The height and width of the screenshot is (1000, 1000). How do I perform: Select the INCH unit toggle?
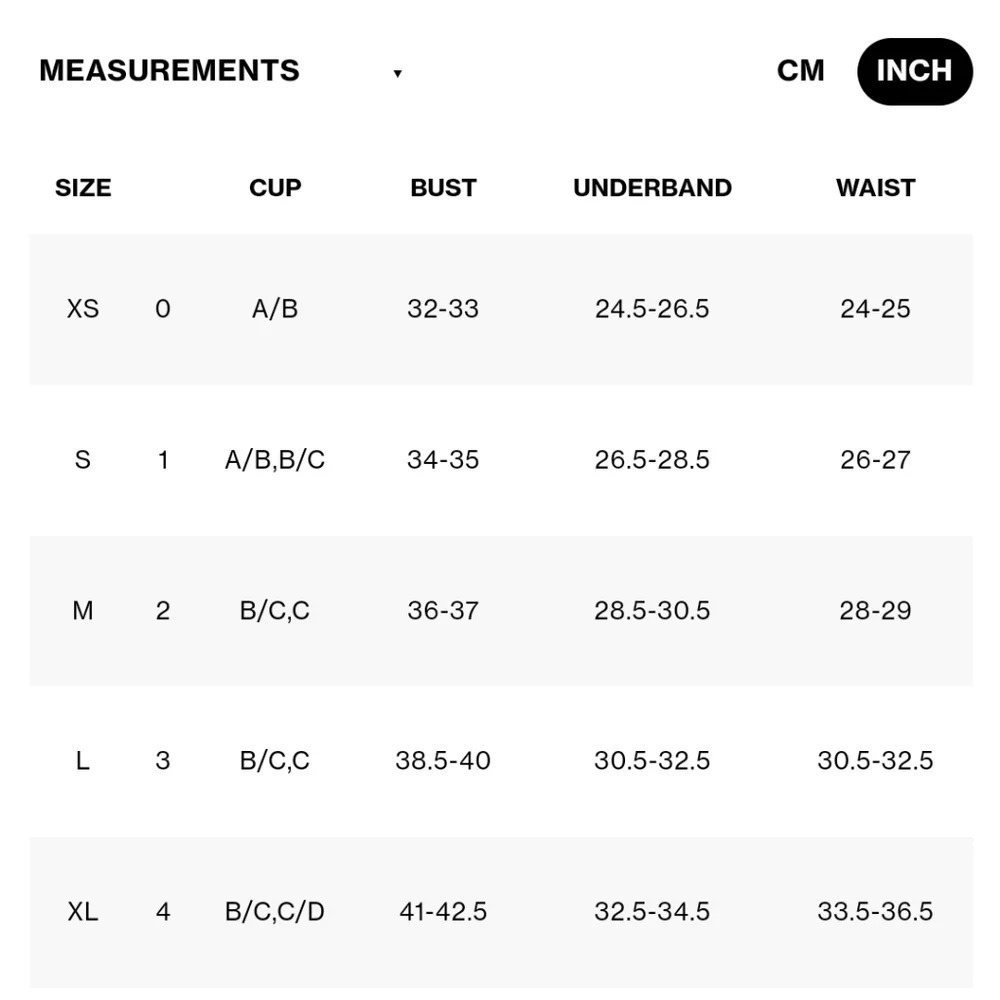click(x=915, y=71)
